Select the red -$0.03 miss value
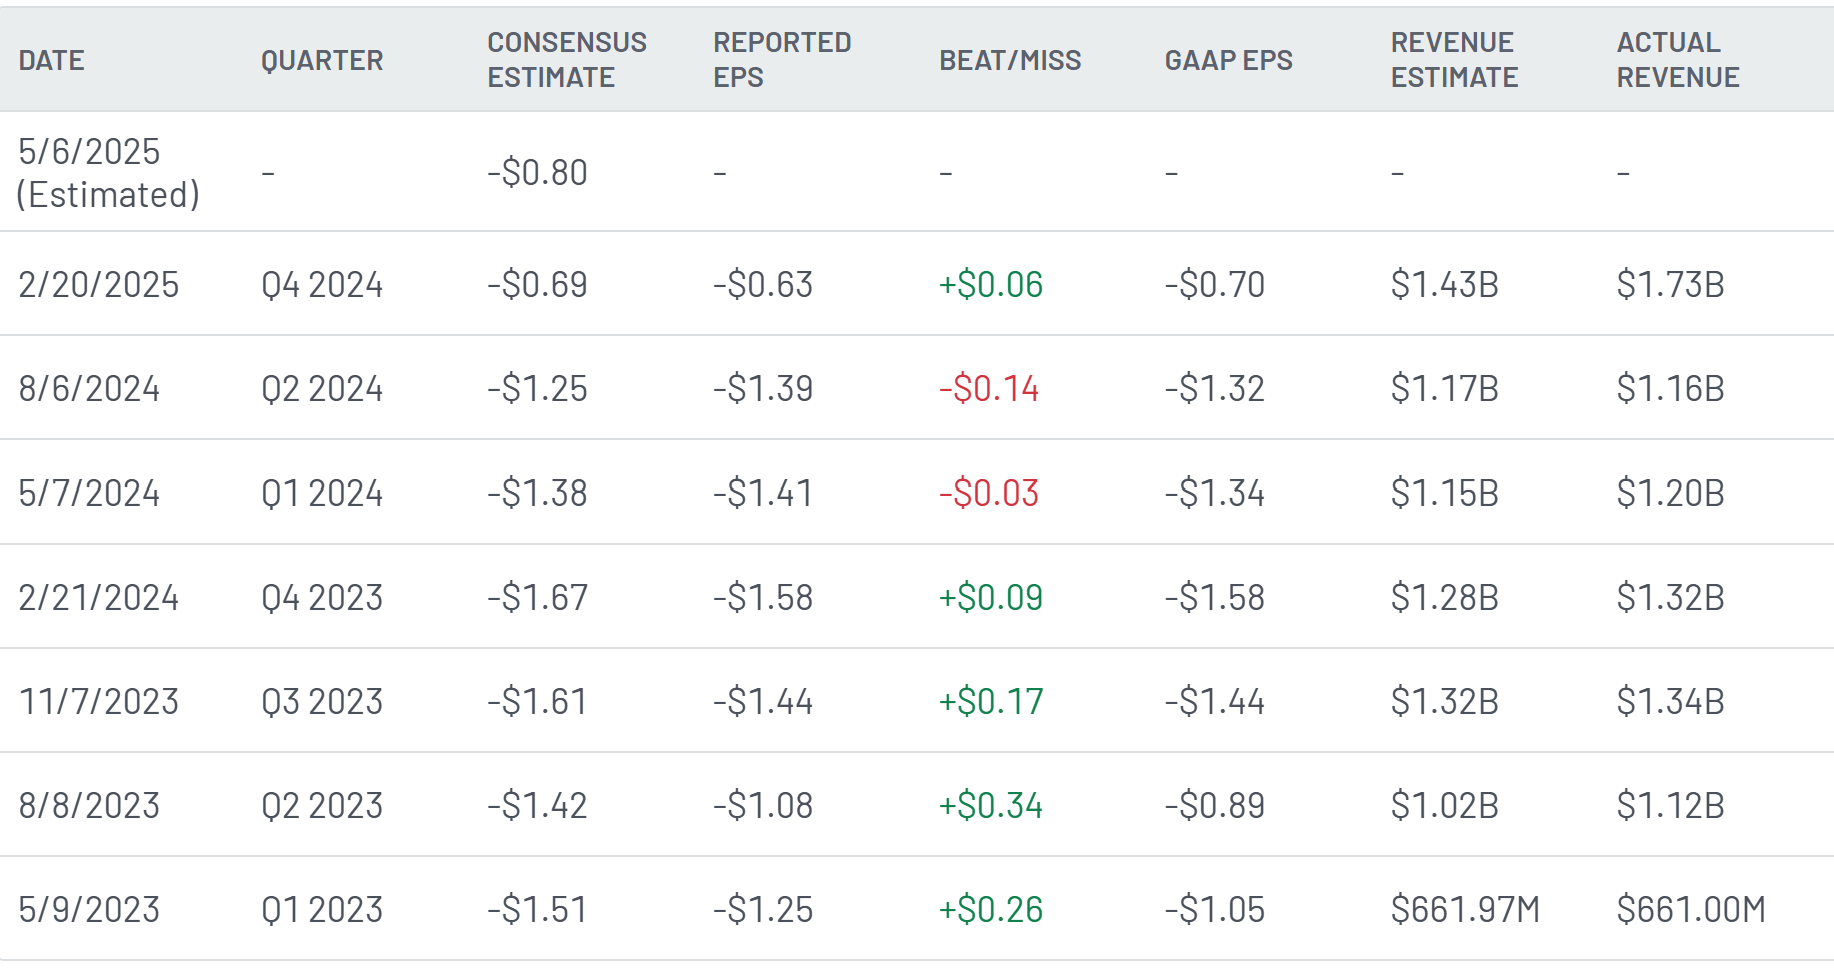The image size is (1834, 974). pyautogui.click(x=989, y=493)
